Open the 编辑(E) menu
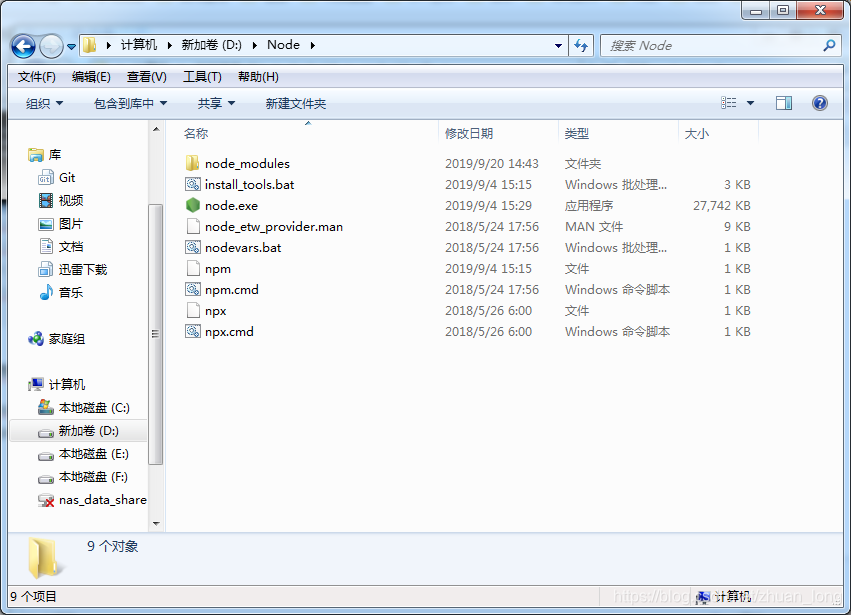 [x=91, y=77]
